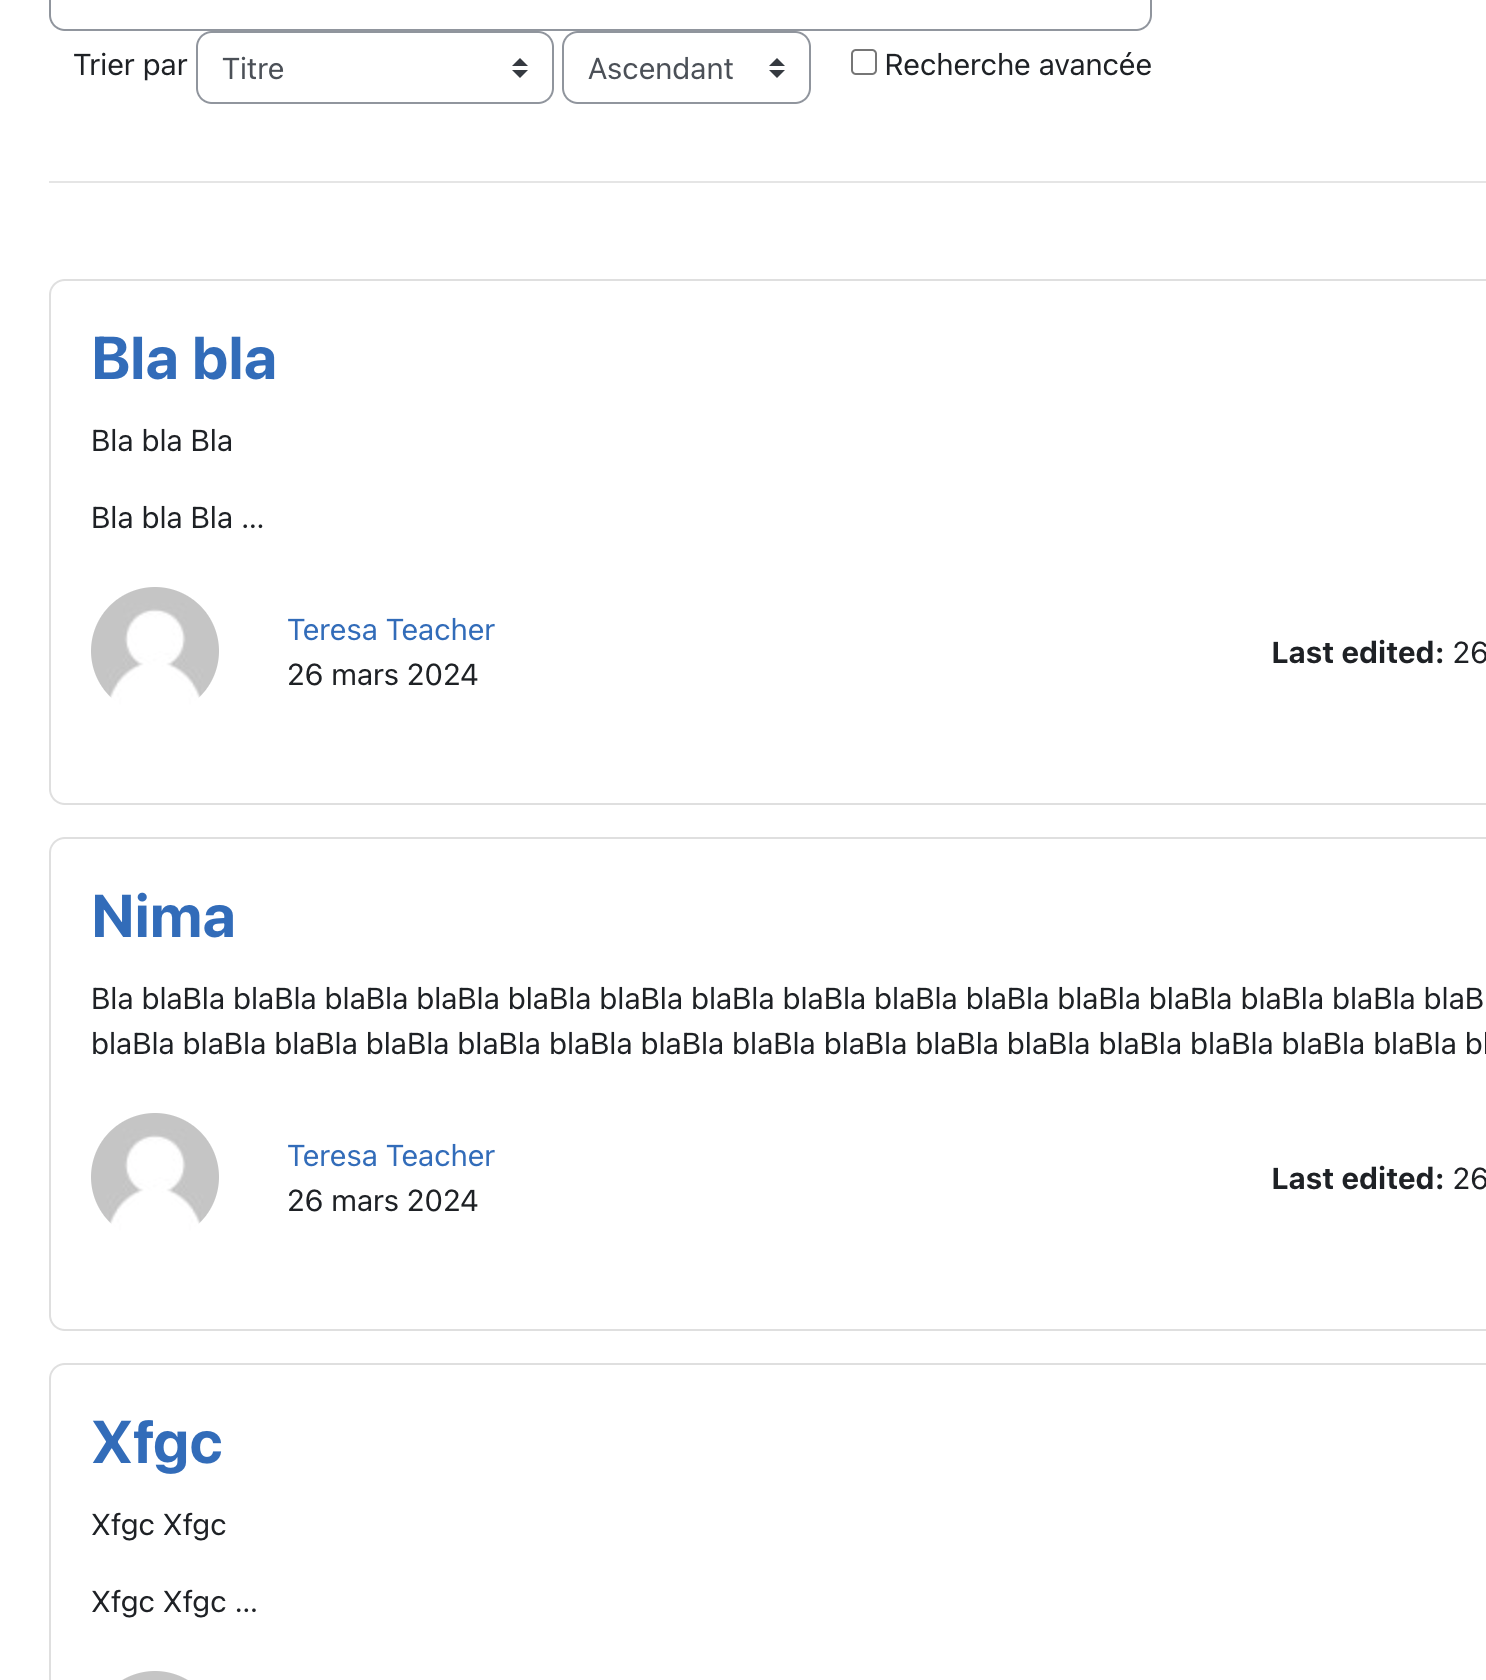Open the Xfgc entry title
The width and height of the screenshot is (1486, 1680).
tap(157, 1443)
